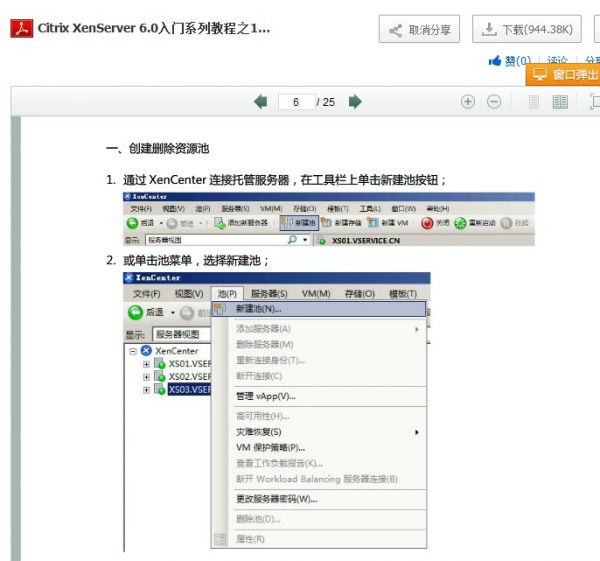
Task: Open 存储(O) menu in lower XenCenter screenshot
Action: tap(360, 294)
